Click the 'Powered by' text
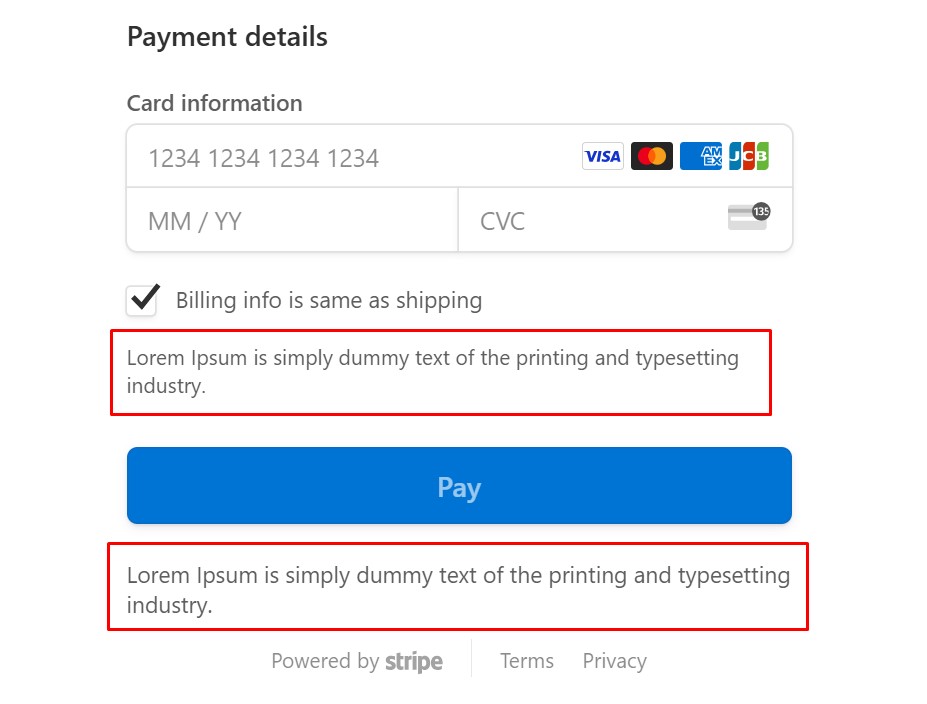 325,661
